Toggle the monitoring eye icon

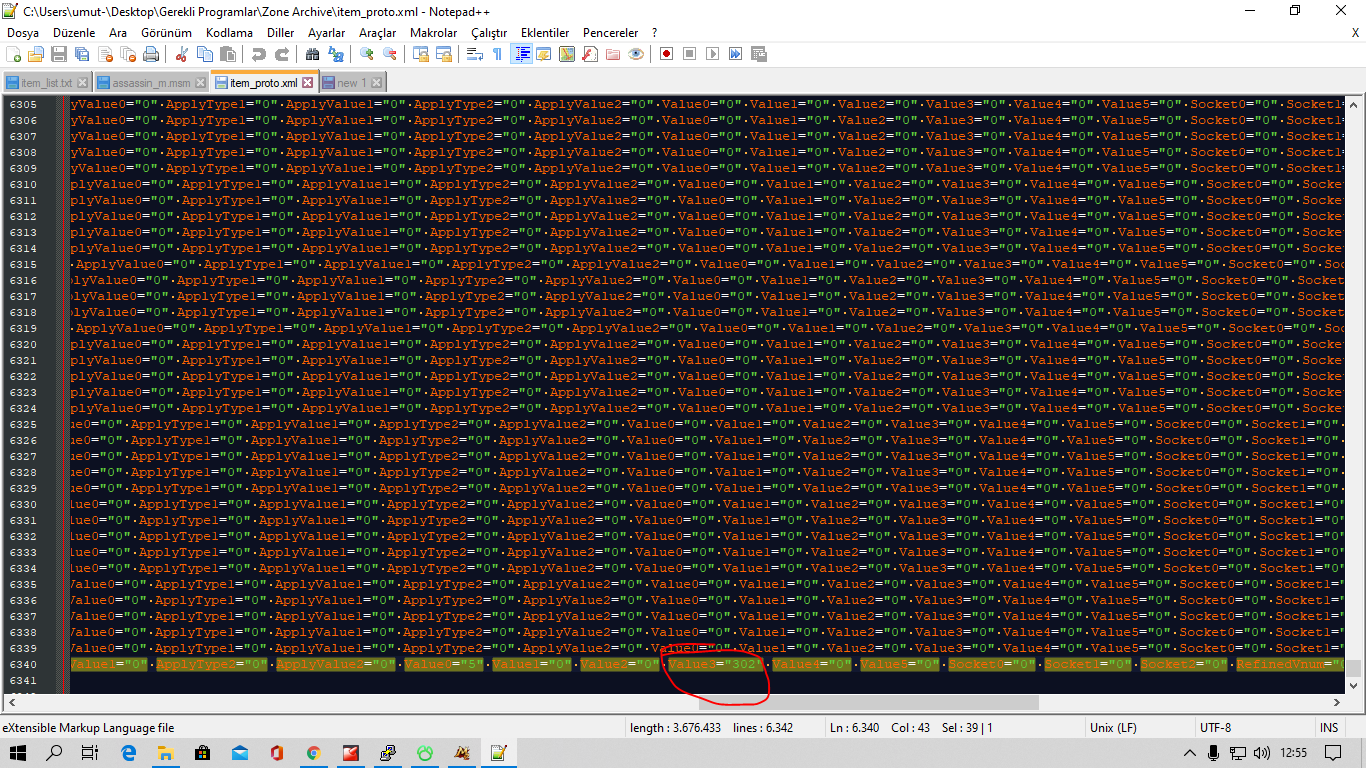coord(636,54)
